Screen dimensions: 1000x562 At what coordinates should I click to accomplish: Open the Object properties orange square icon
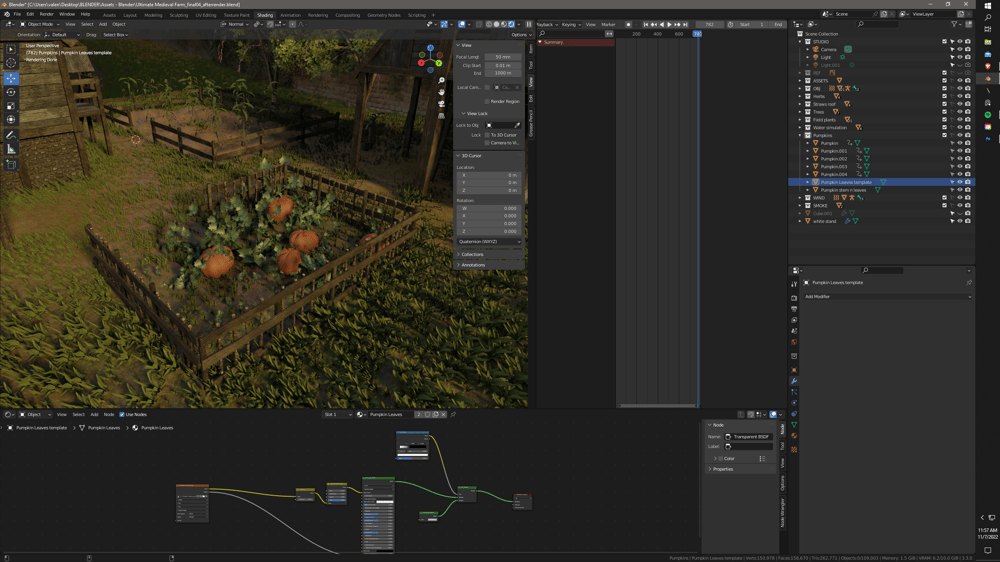pyautogui.click(x=794, y=370)
